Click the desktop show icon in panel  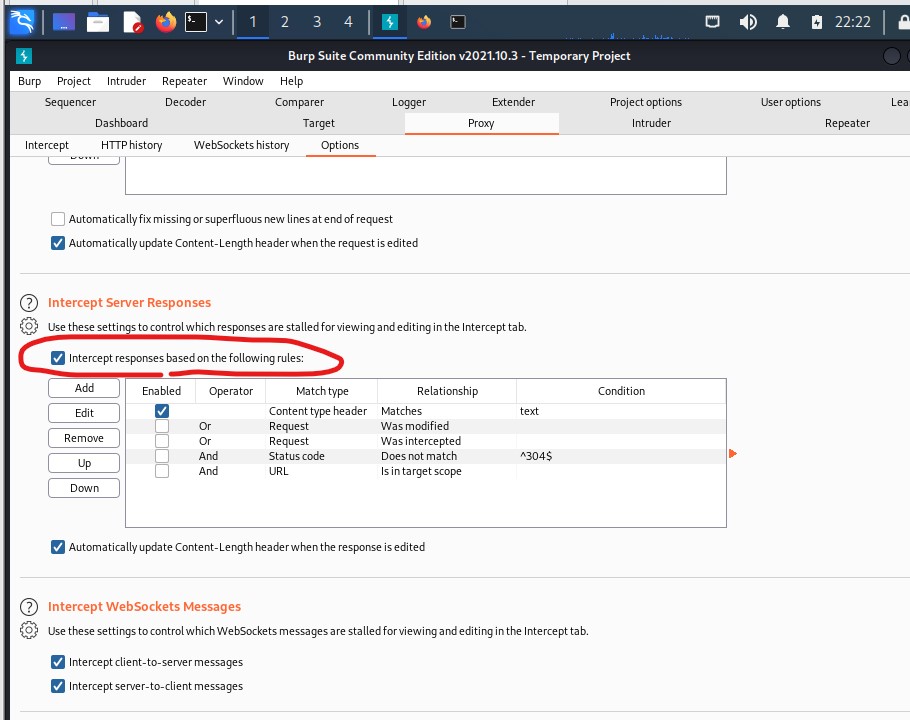(x=64, y=23)
